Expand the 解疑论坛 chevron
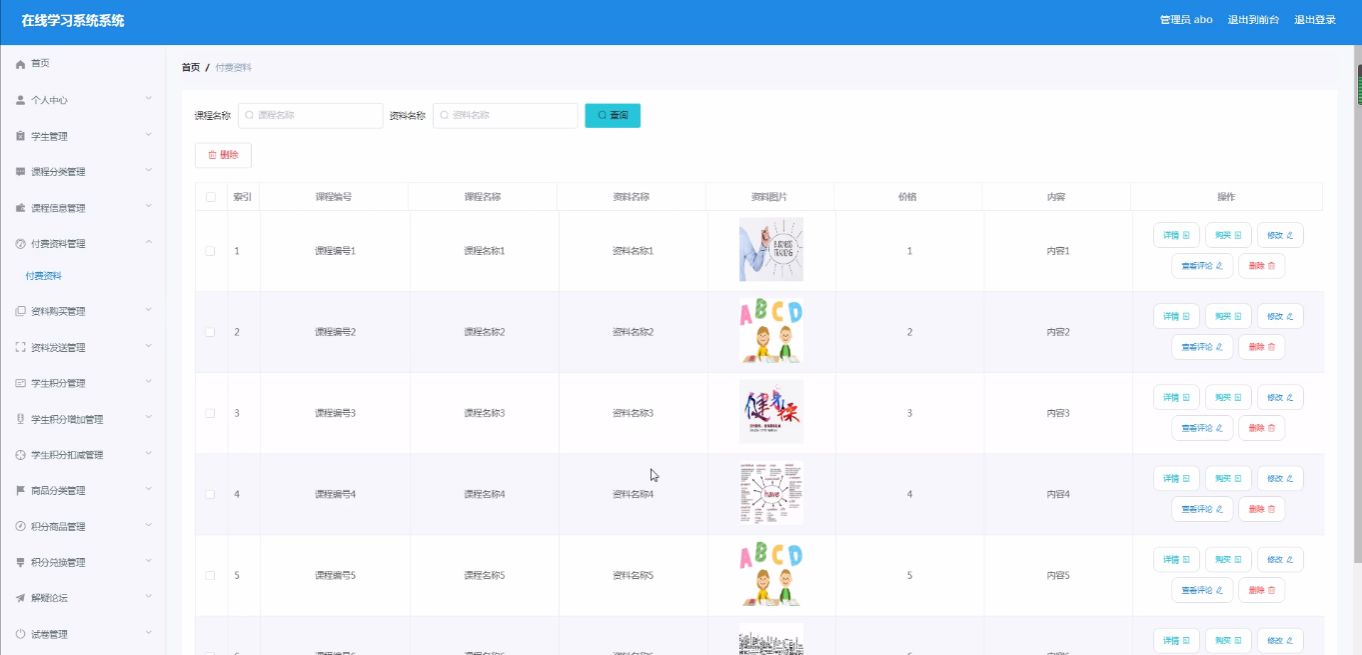This screenshot has height=655, width=1362. click(x=148, y=598)
